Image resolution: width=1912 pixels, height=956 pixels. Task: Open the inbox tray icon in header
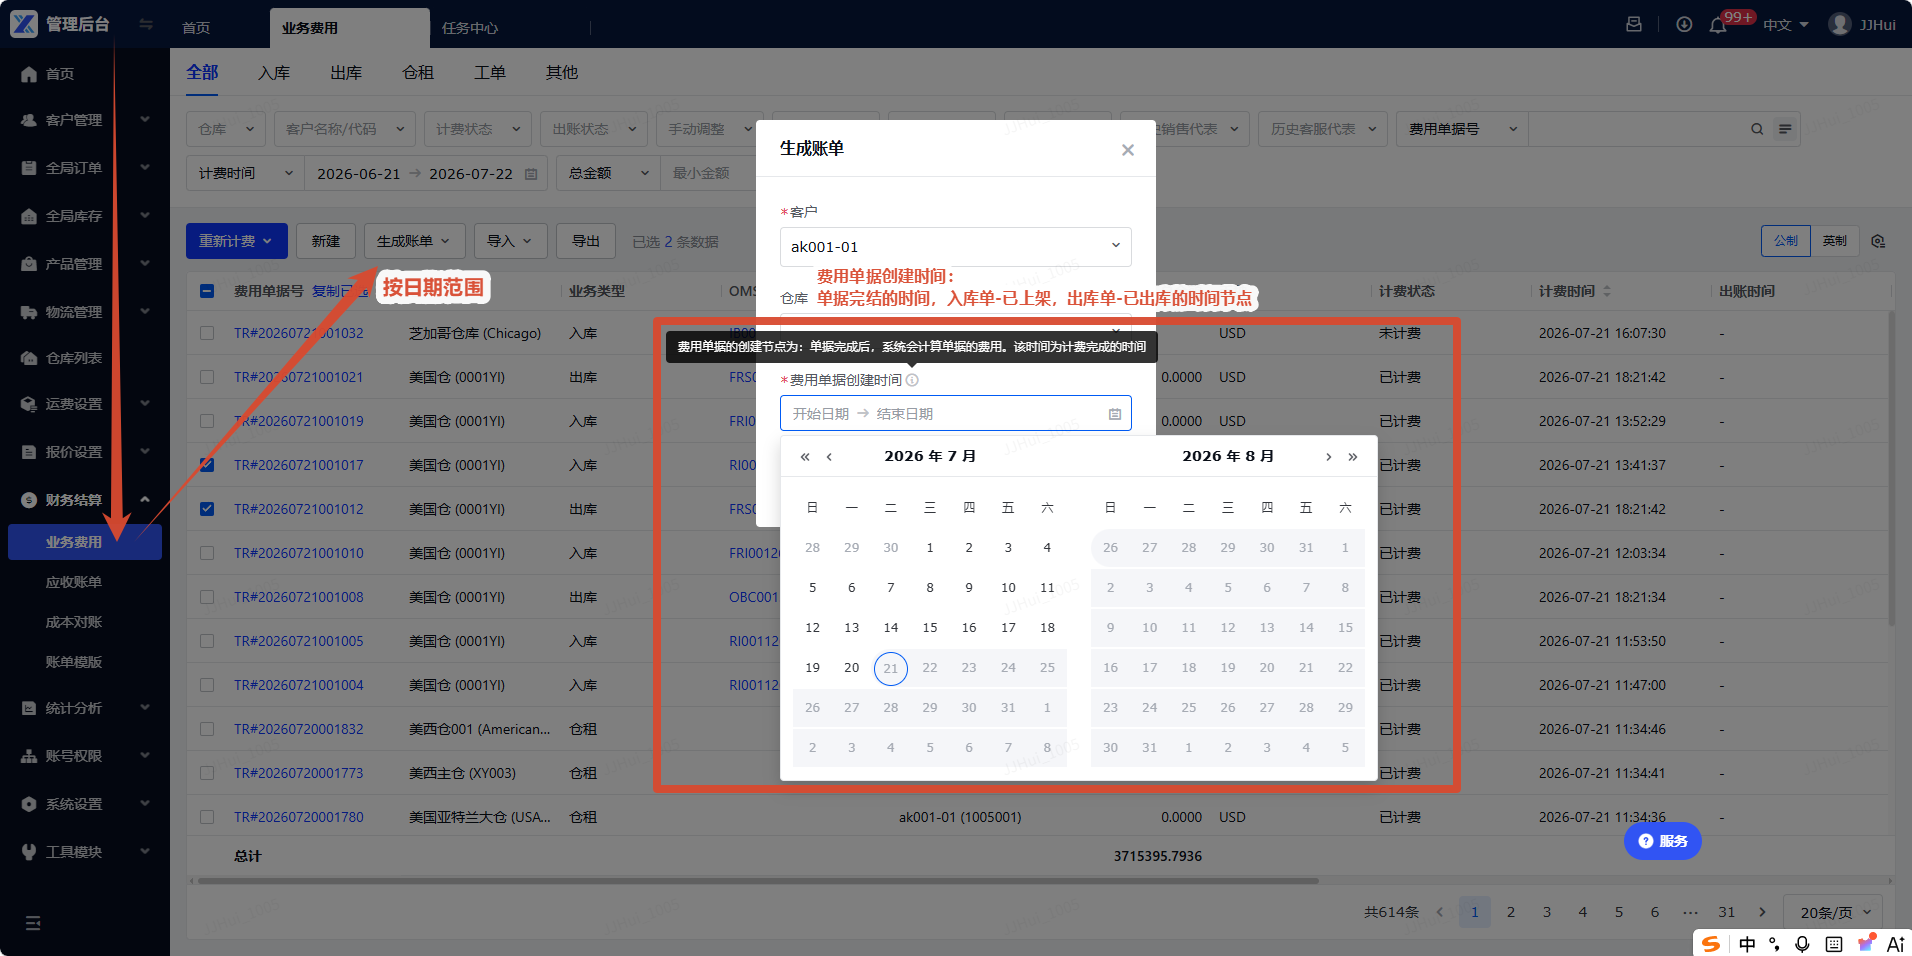[x=1634, y=24]
